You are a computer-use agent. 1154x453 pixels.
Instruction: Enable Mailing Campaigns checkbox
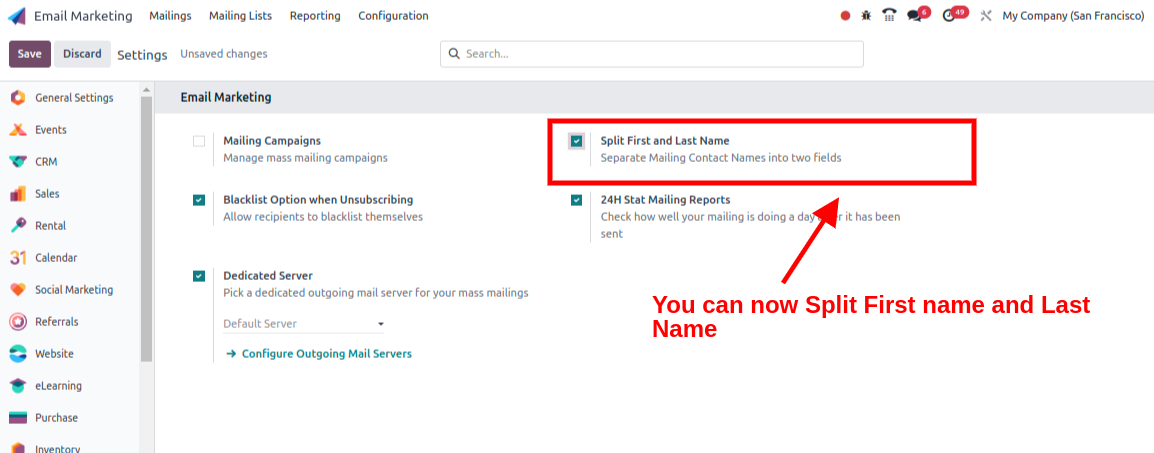(199, 141)
